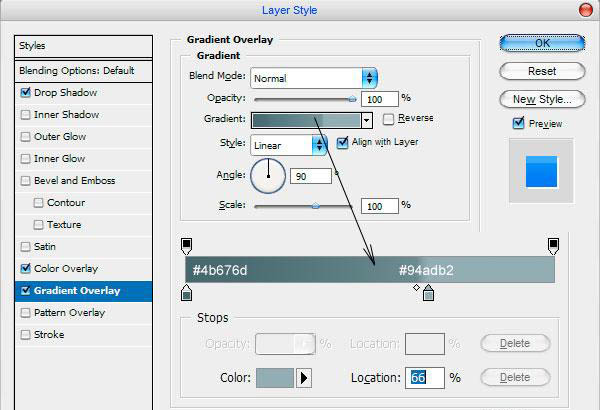Click the Scale percent field
600x410 pixels.
380,206
